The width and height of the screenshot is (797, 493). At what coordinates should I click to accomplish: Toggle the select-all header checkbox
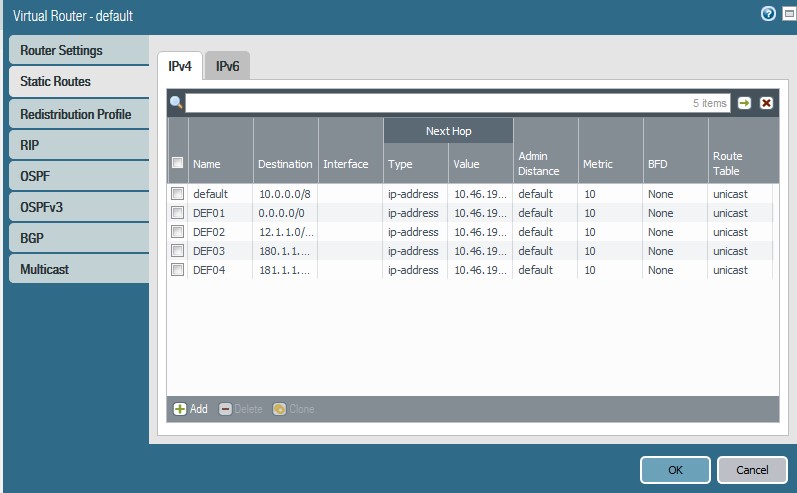[x=177, y=163]
